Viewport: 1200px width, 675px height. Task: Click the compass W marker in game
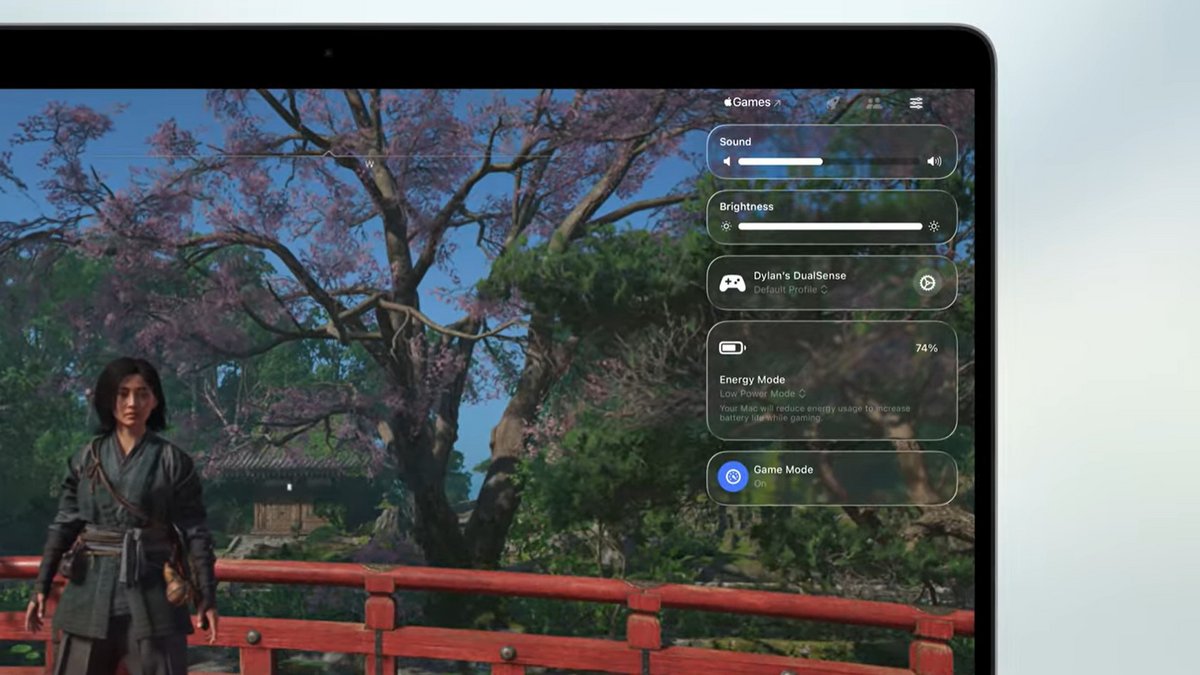click(369, 164)
